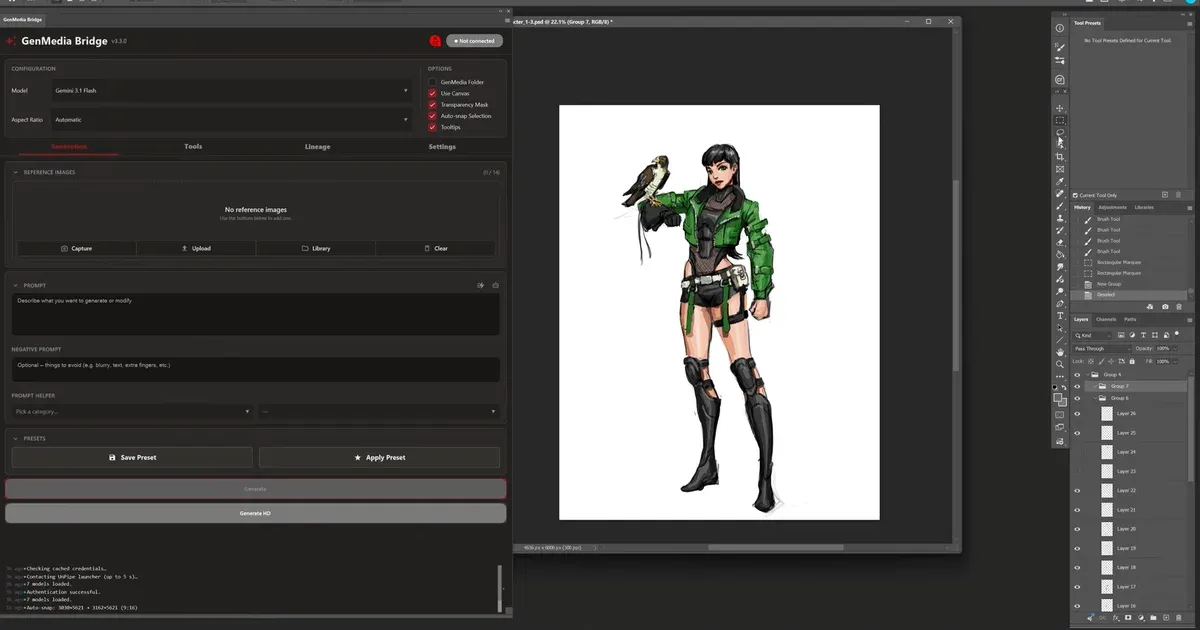
Task: Select the Hand tool
Action: click(x=1060, y=352)
